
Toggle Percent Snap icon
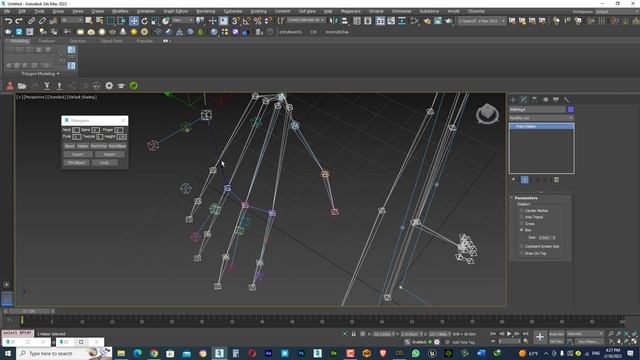[257, 21]
